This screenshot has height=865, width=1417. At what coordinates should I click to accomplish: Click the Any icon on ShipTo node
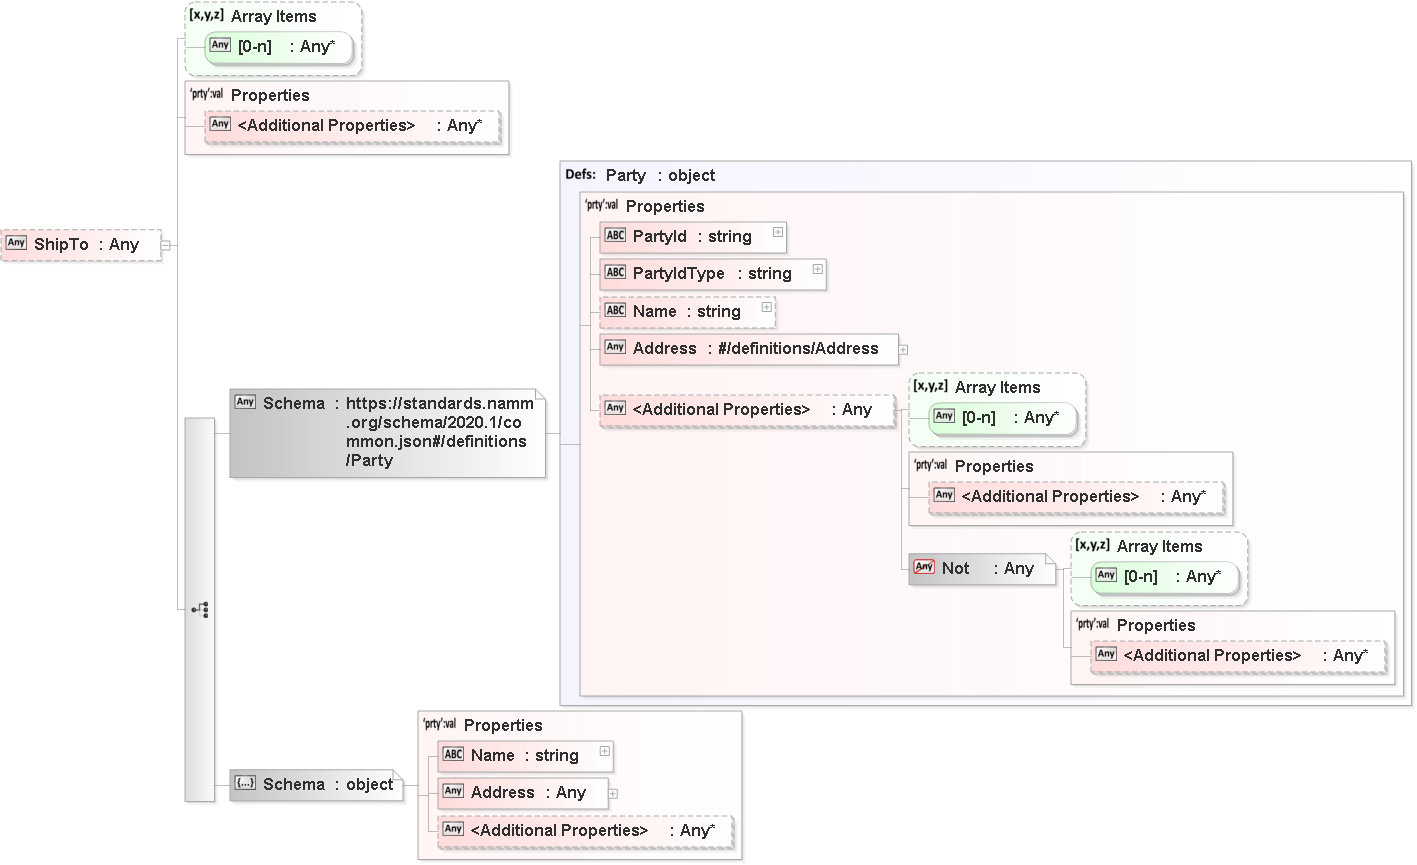[x=16, y=243]
